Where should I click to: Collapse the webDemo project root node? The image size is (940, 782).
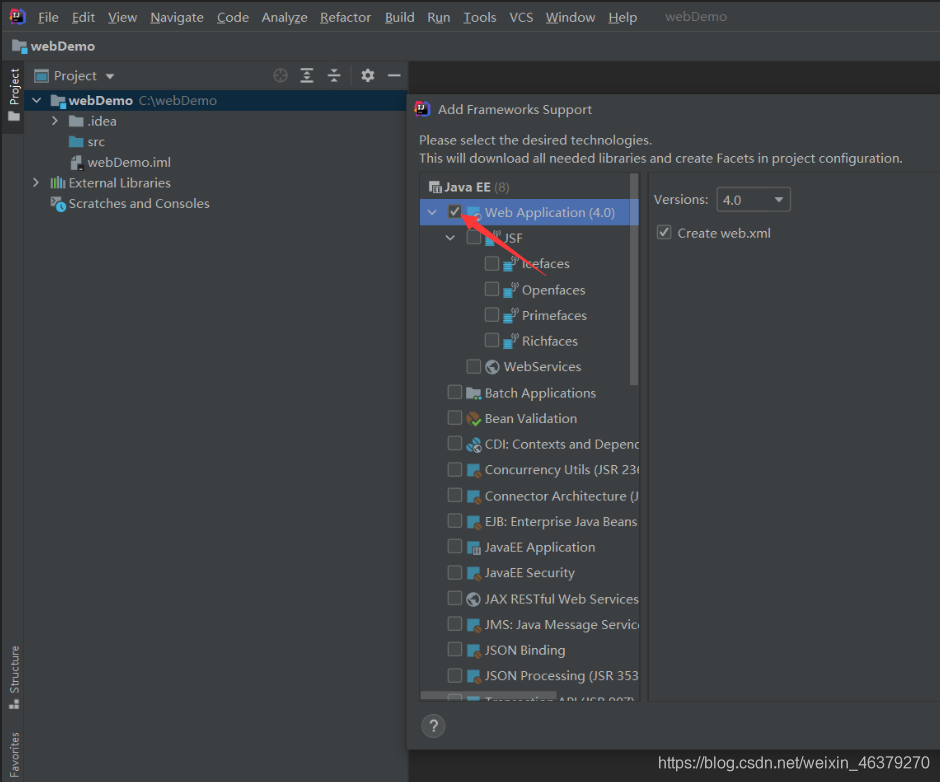click(37, 100)
